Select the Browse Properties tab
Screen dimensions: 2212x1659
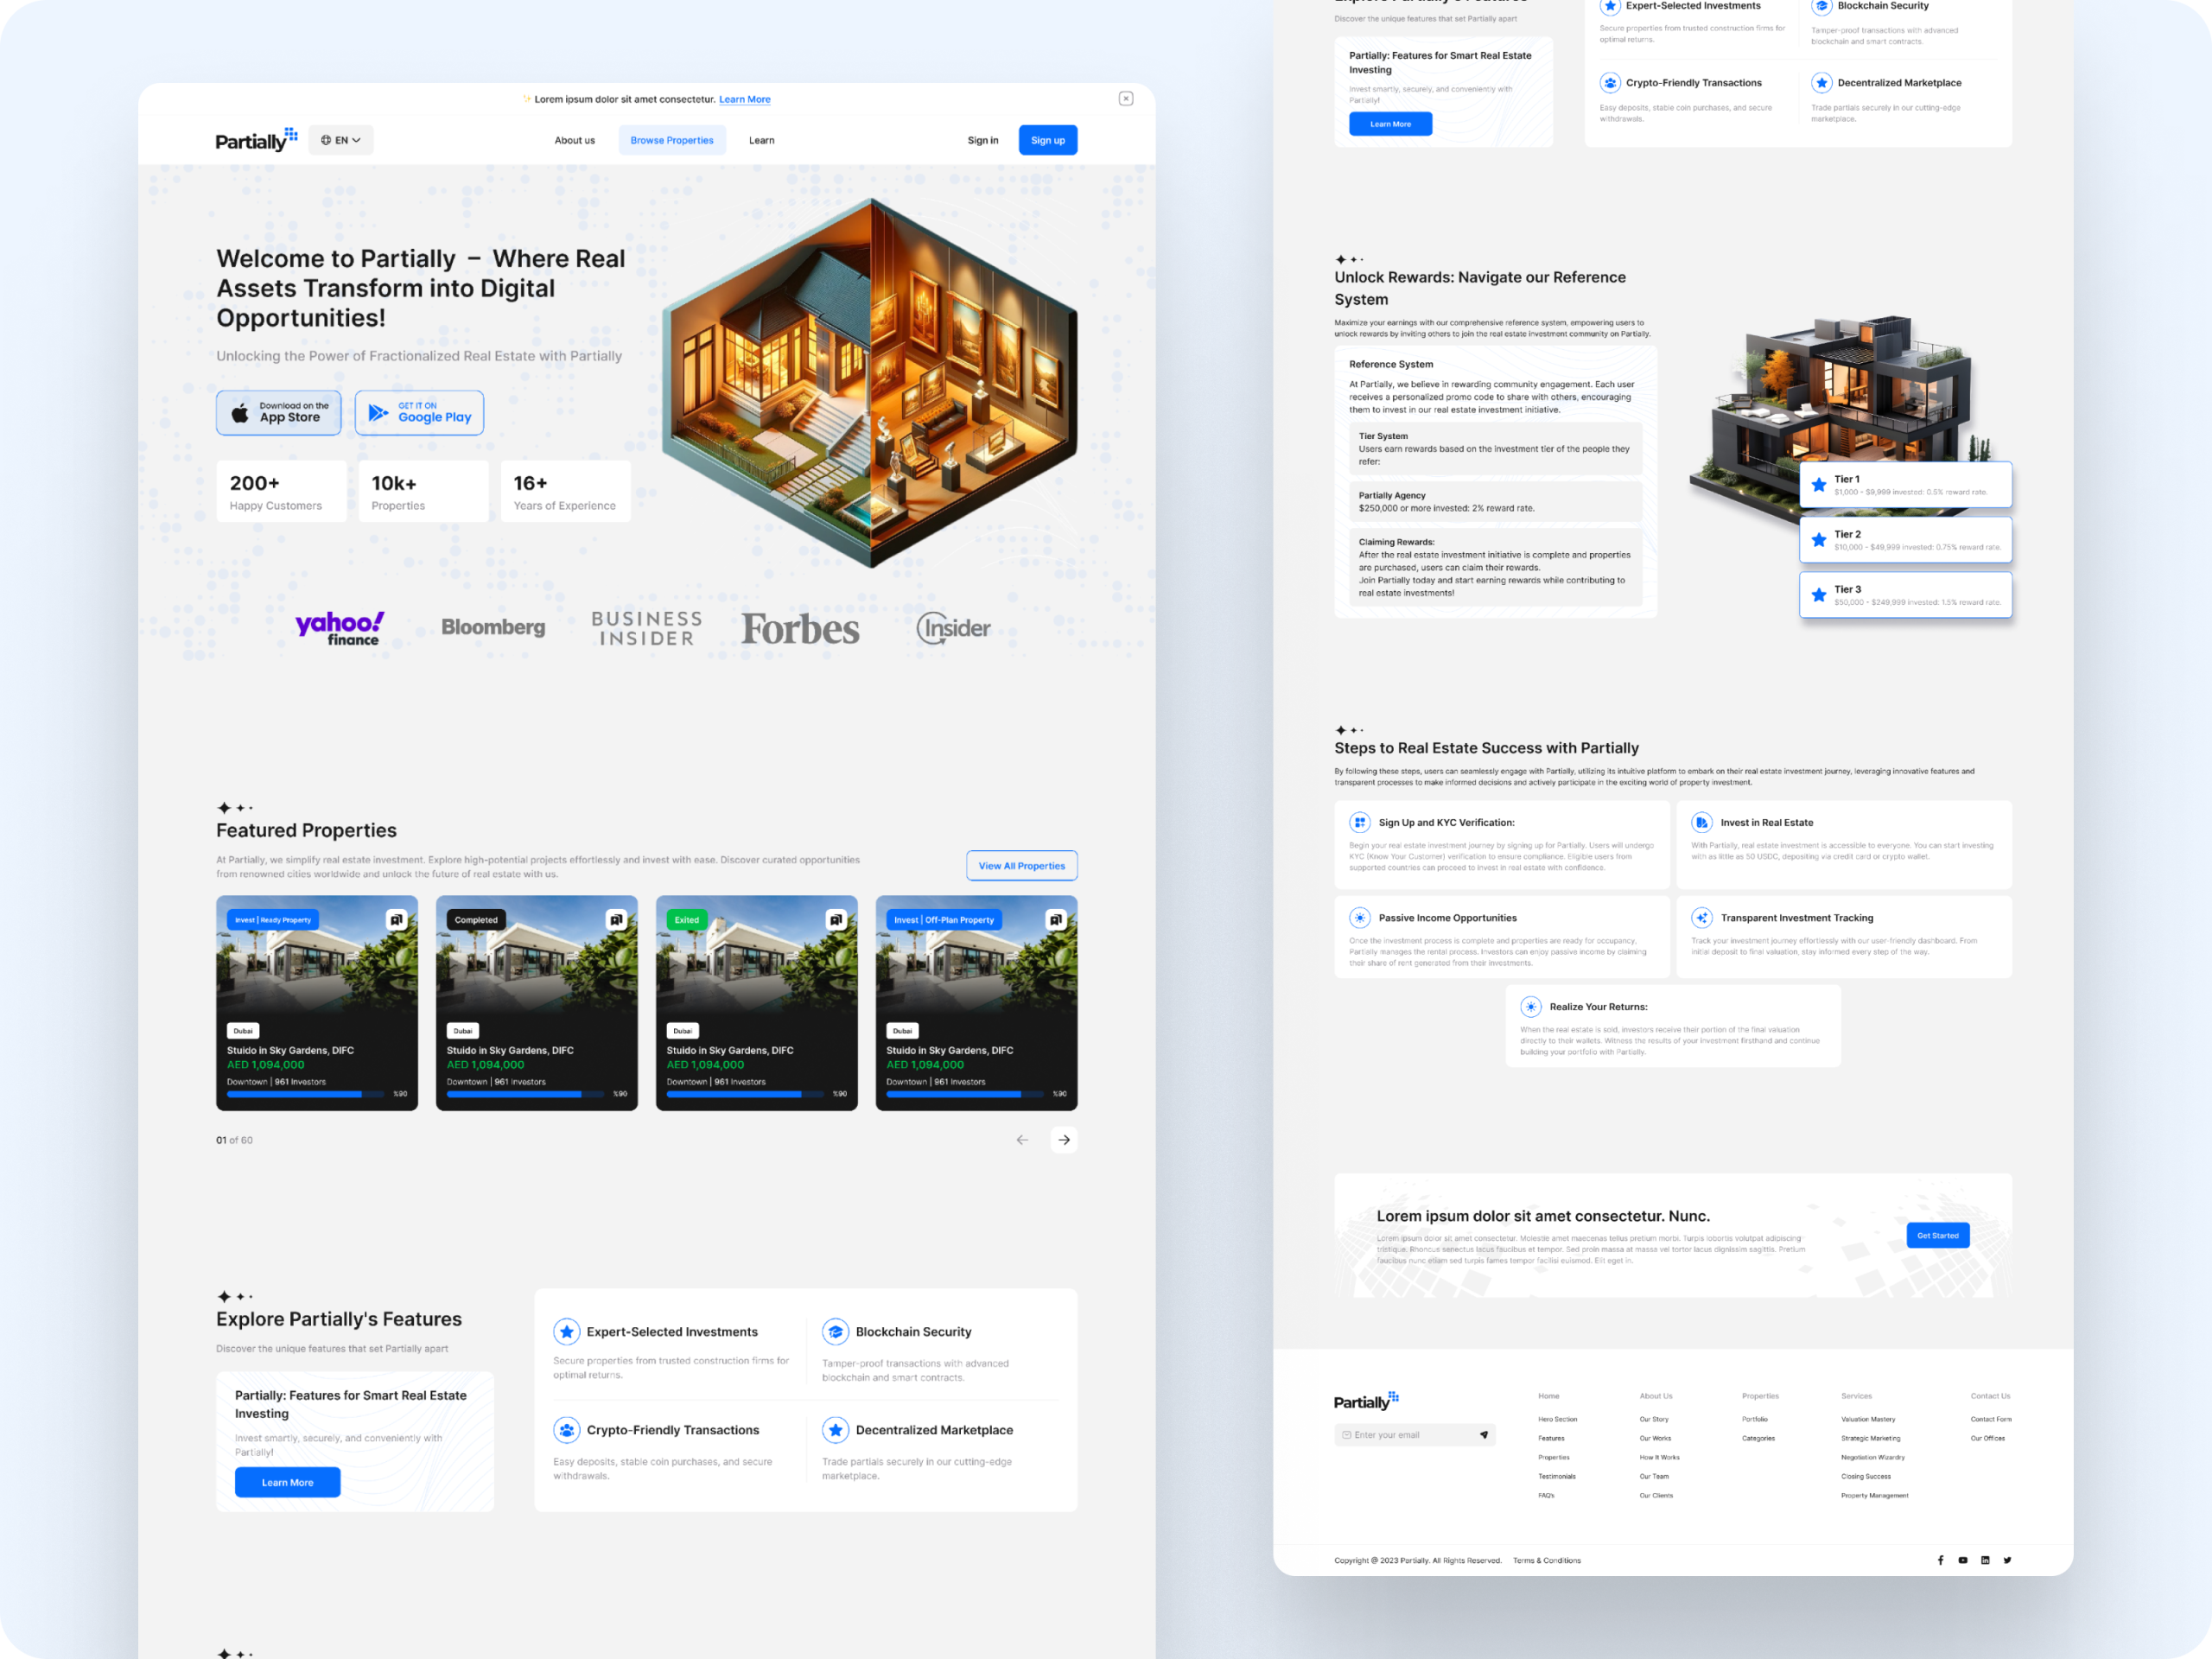pyautogui.click(x=672, y=140)
